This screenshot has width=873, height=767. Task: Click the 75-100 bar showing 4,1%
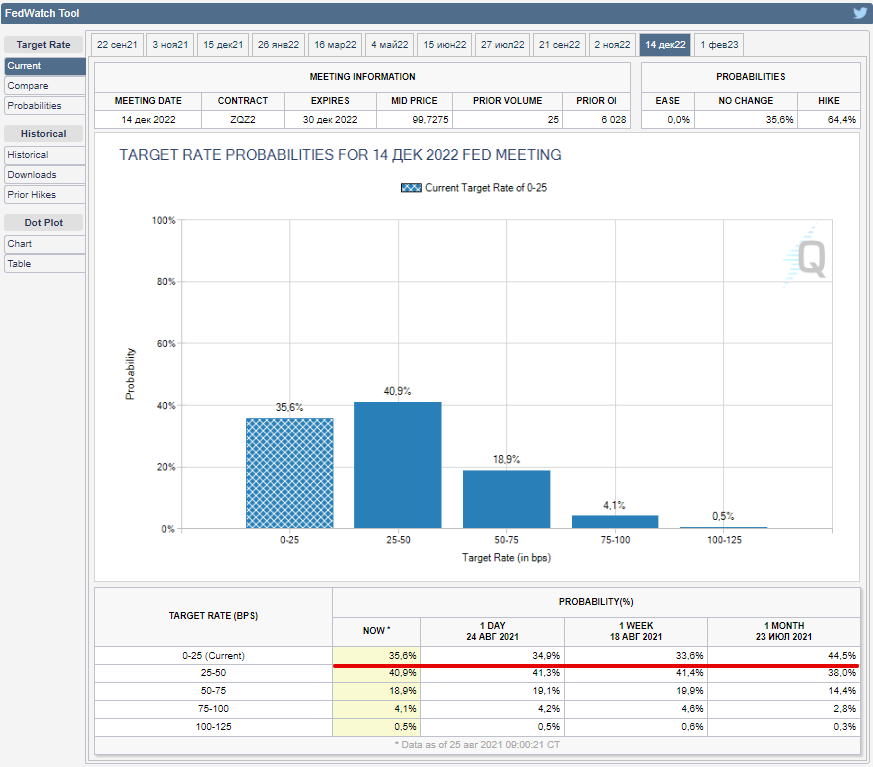615,522
